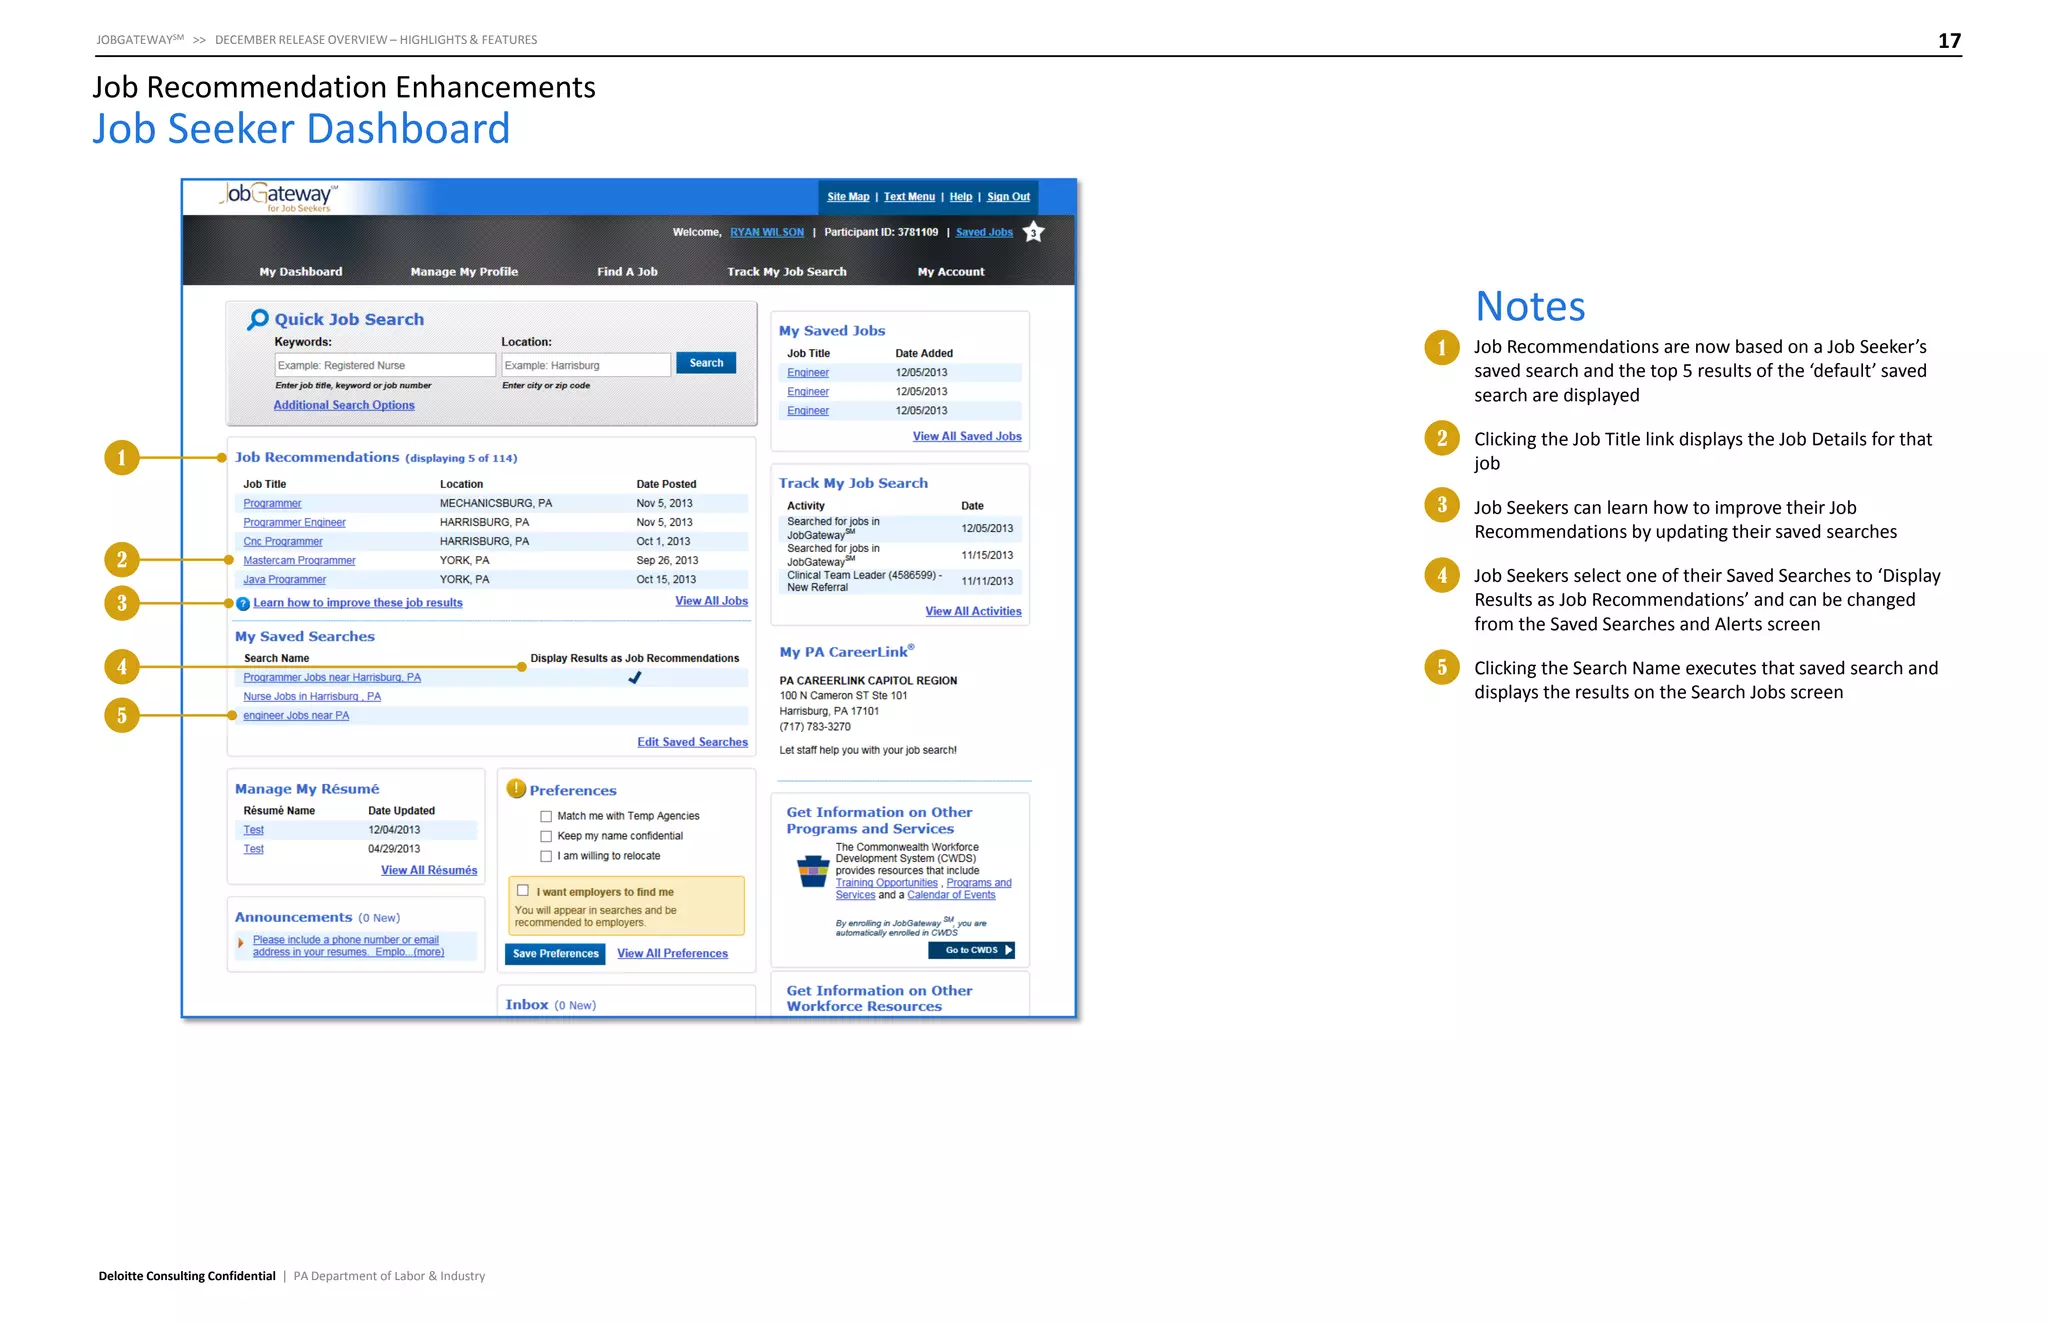
Task: Open Calendar of Events link
Action: (951, 895)
